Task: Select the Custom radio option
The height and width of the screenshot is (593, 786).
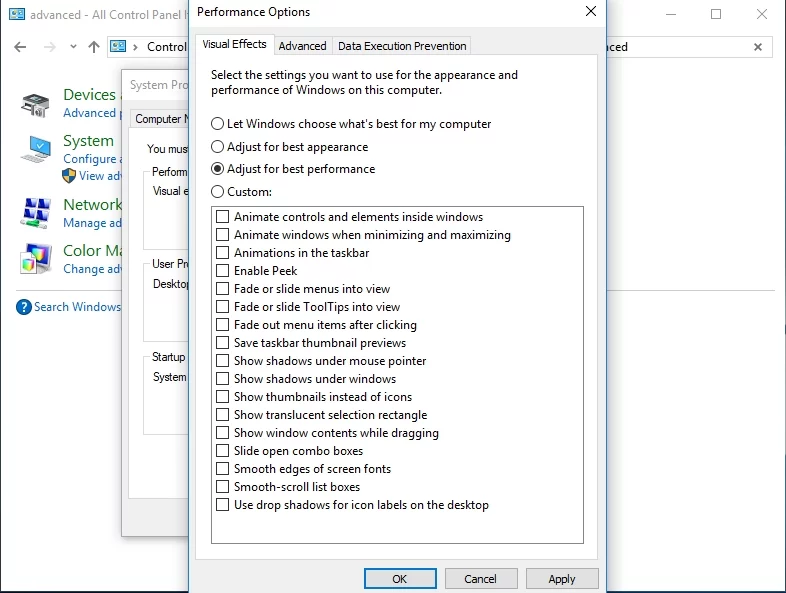Action: [x=241, y=191]
